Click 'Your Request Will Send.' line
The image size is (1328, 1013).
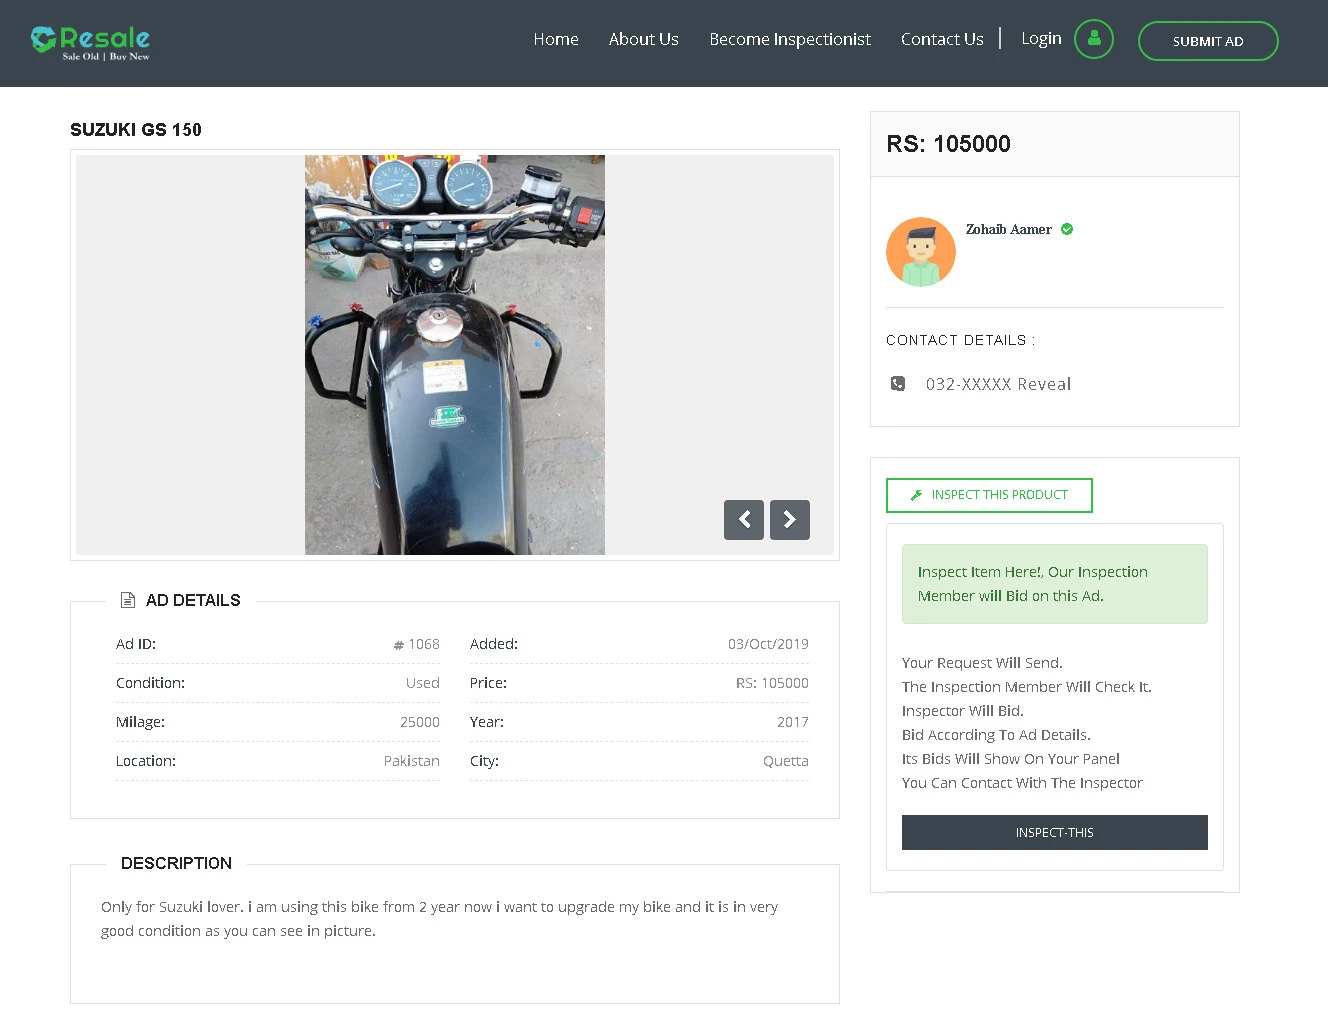coord(982,663)
